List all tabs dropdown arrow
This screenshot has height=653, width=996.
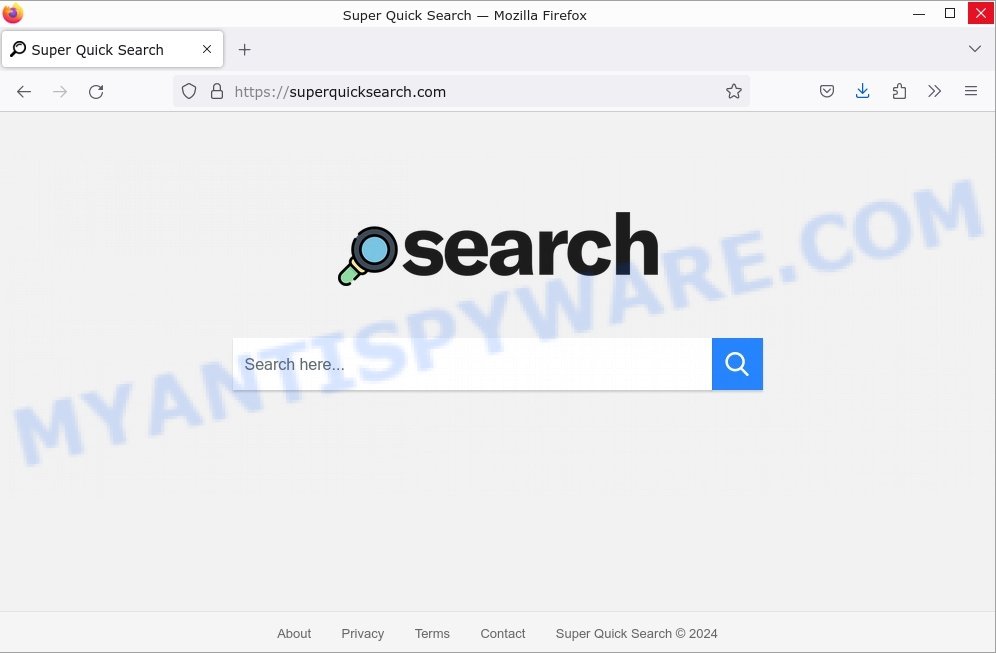click(974, 49)
